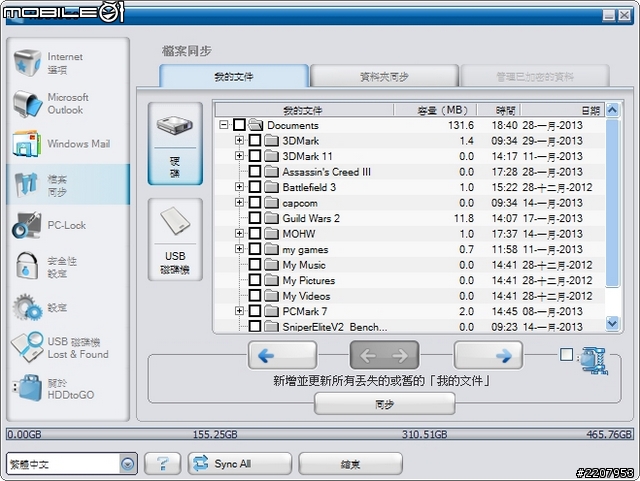Image resolution: width=640 pixels, height=481 pixels.
Task: Choose left arrow sync direction
Action: point(282,356)
